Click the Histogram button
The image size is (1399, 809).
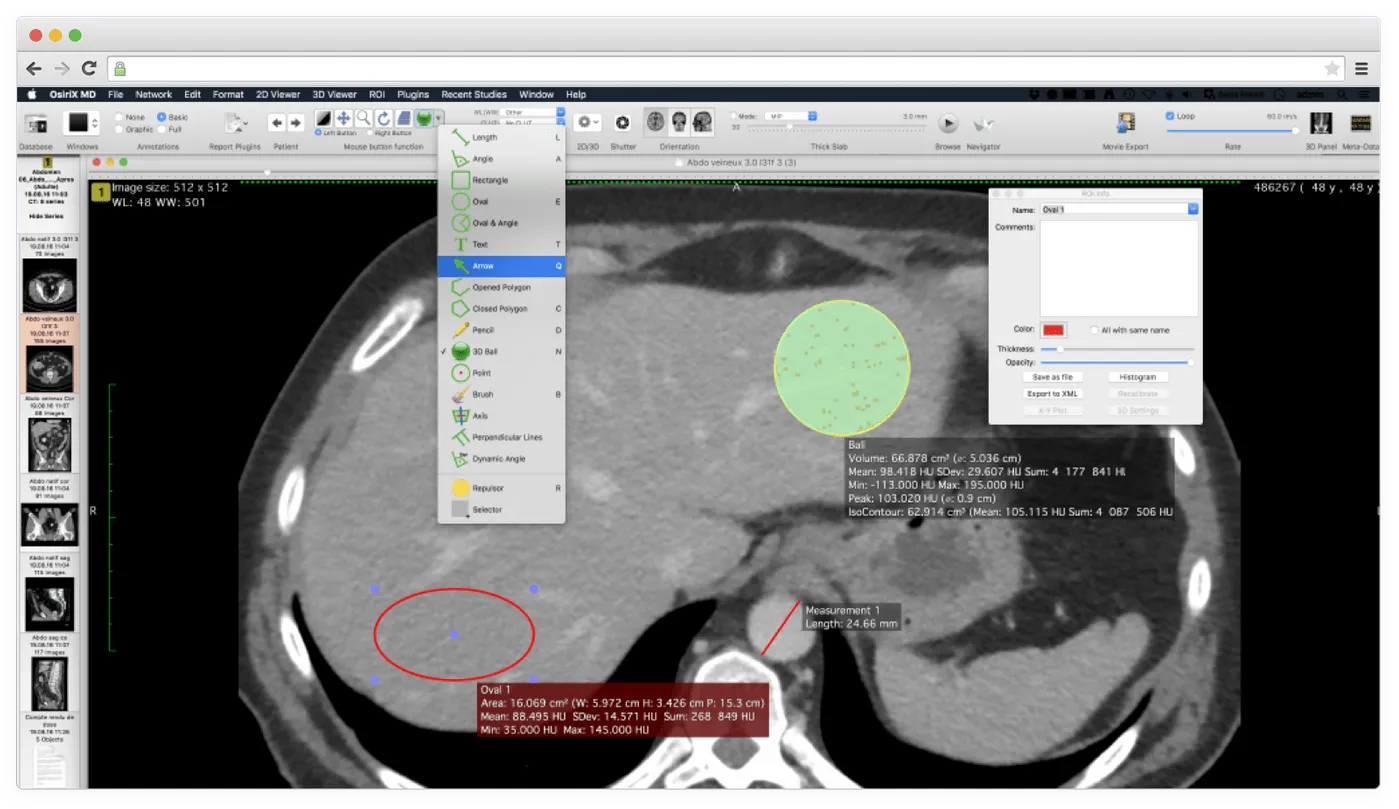coord(1138,377)
